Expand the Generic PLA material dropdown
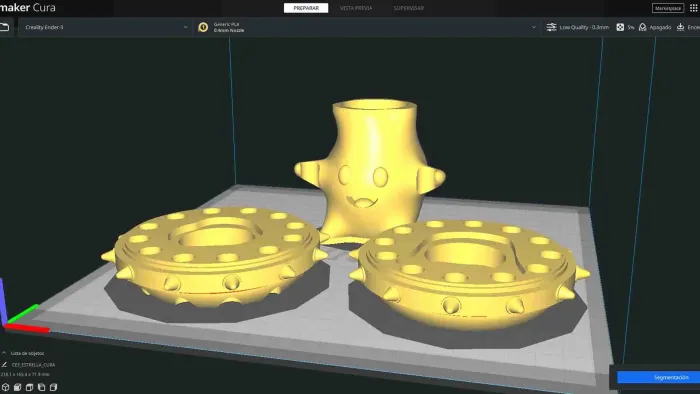The width and height of the screenshot is (700, 394). click(367, 27)
